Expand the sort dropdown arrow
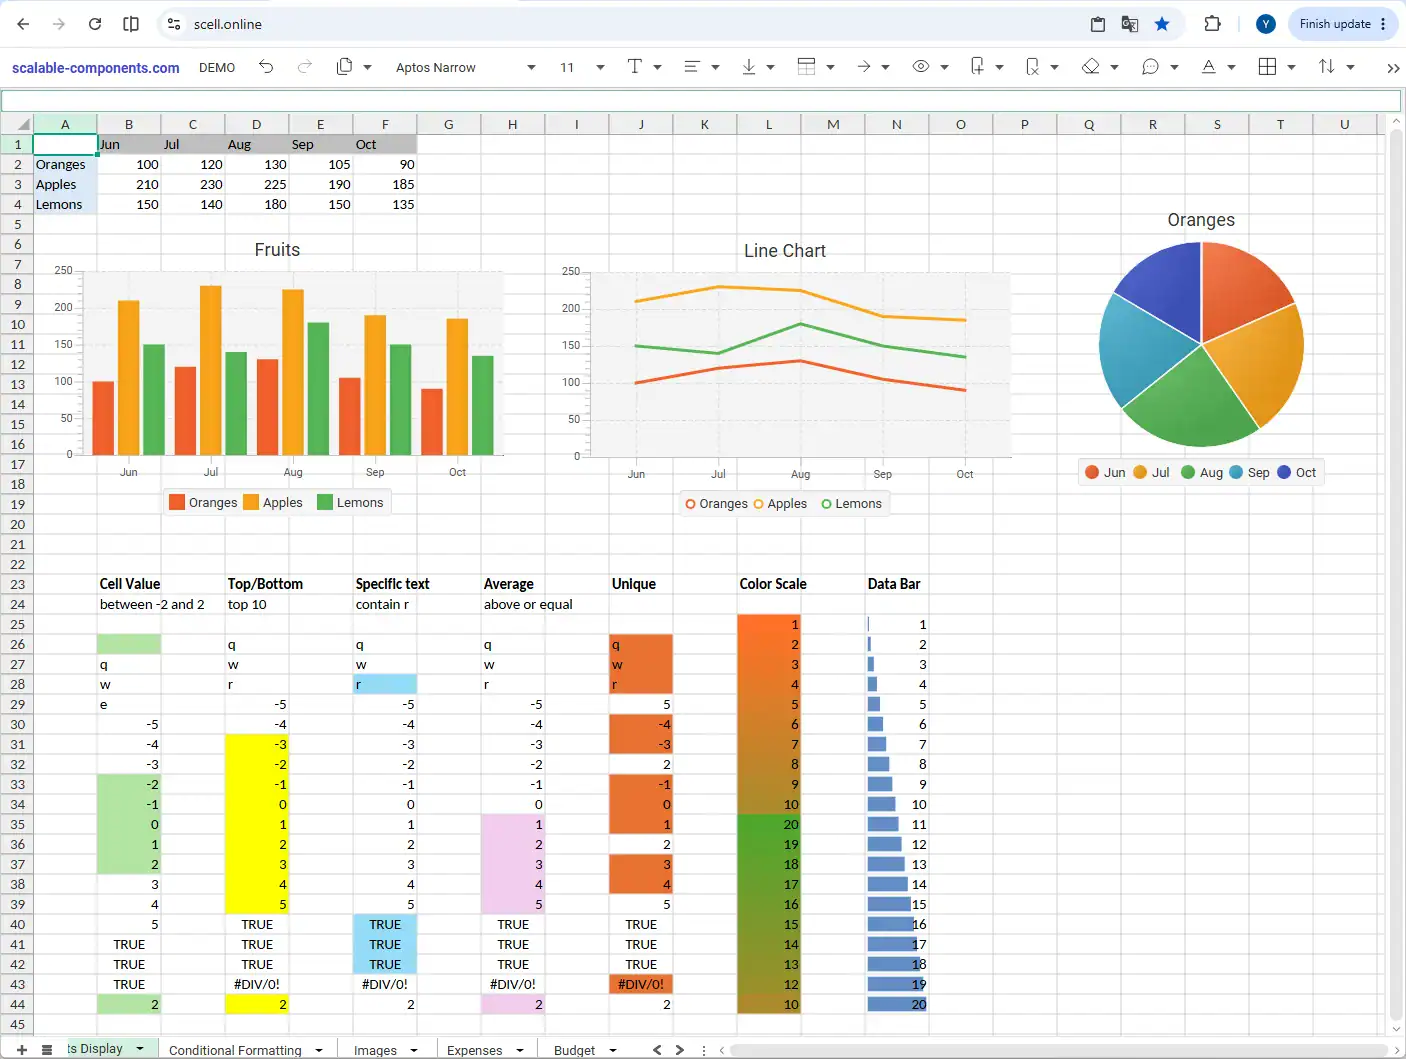Screen dimensions: 1406x1059 1350,67
